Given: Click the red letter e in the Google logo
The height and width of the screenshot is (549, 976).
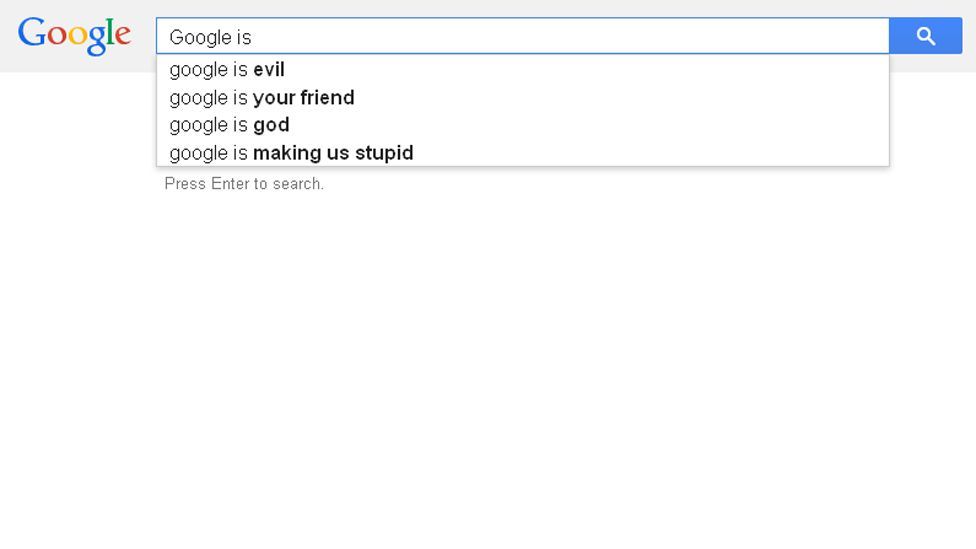Looking at the screenshot, I should click(123, 35).
